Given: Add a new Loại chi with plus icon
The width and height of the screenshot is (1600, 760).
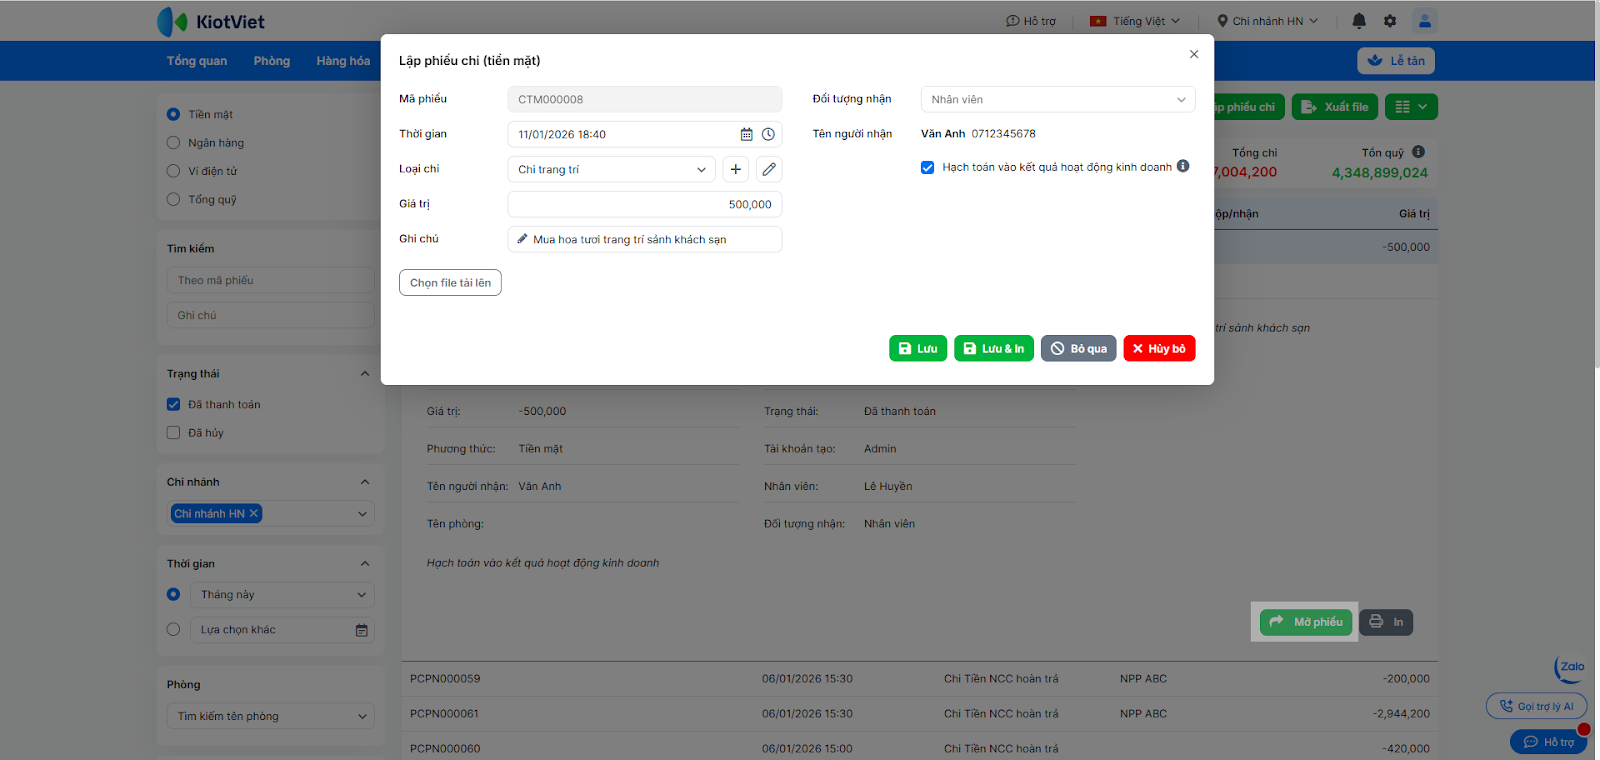Looking at the screenshot, I should tap(736, 169).
